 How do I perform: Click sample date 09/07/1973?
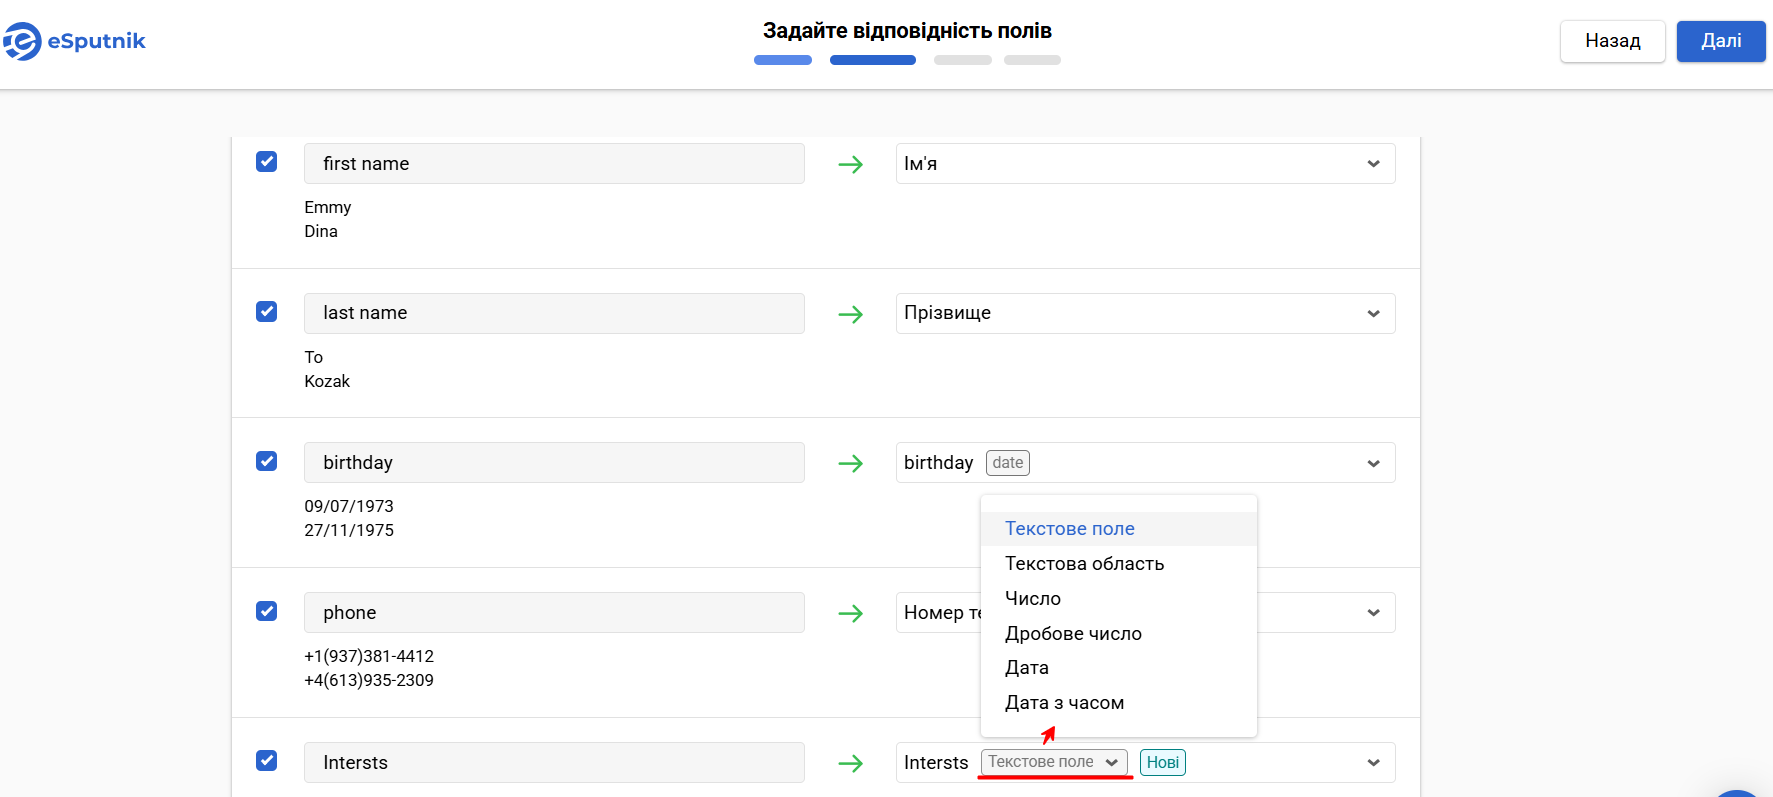click(349, 506)
